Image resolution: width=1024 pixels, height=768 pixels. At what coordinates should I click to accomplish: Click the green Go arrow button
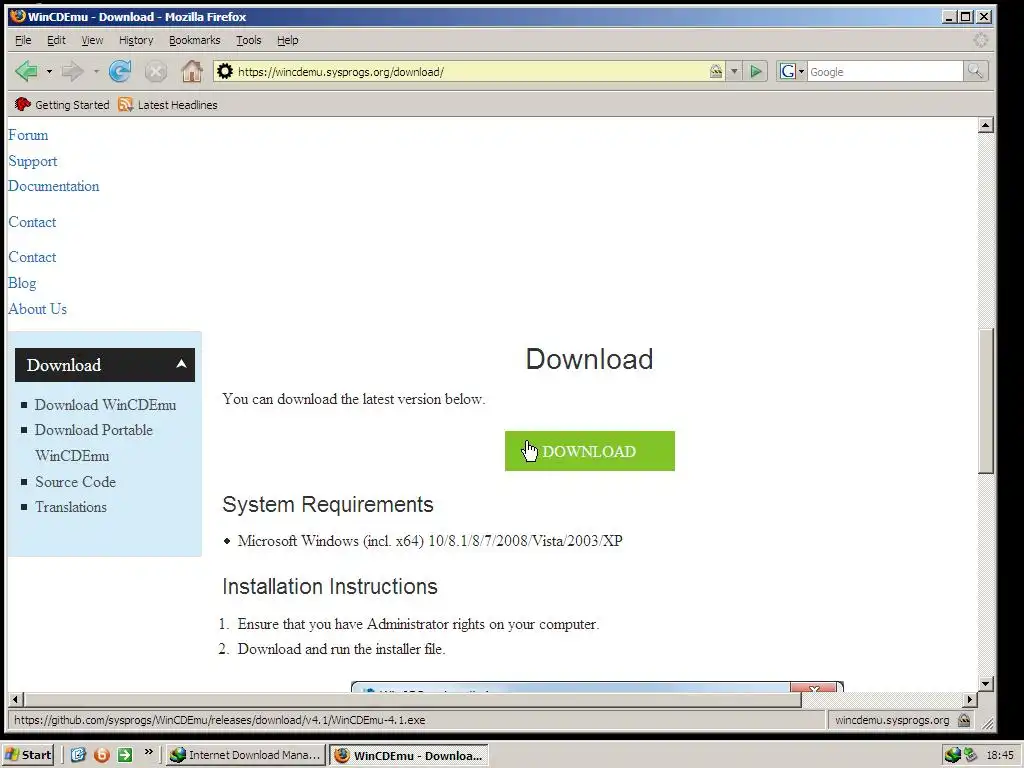(756, 71)
